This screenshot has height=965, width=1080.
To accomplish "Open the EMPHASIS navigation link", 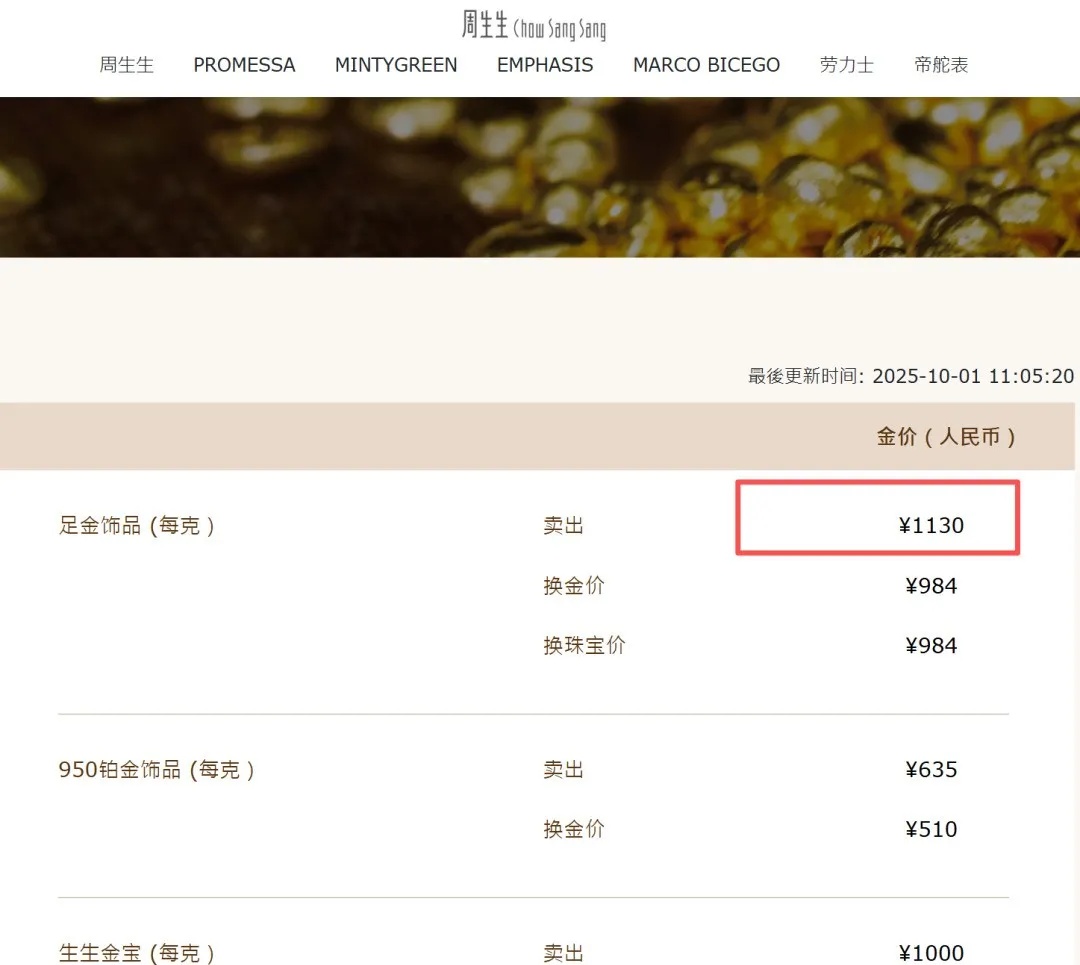I will pyautogui.click(x=545, y=65).
